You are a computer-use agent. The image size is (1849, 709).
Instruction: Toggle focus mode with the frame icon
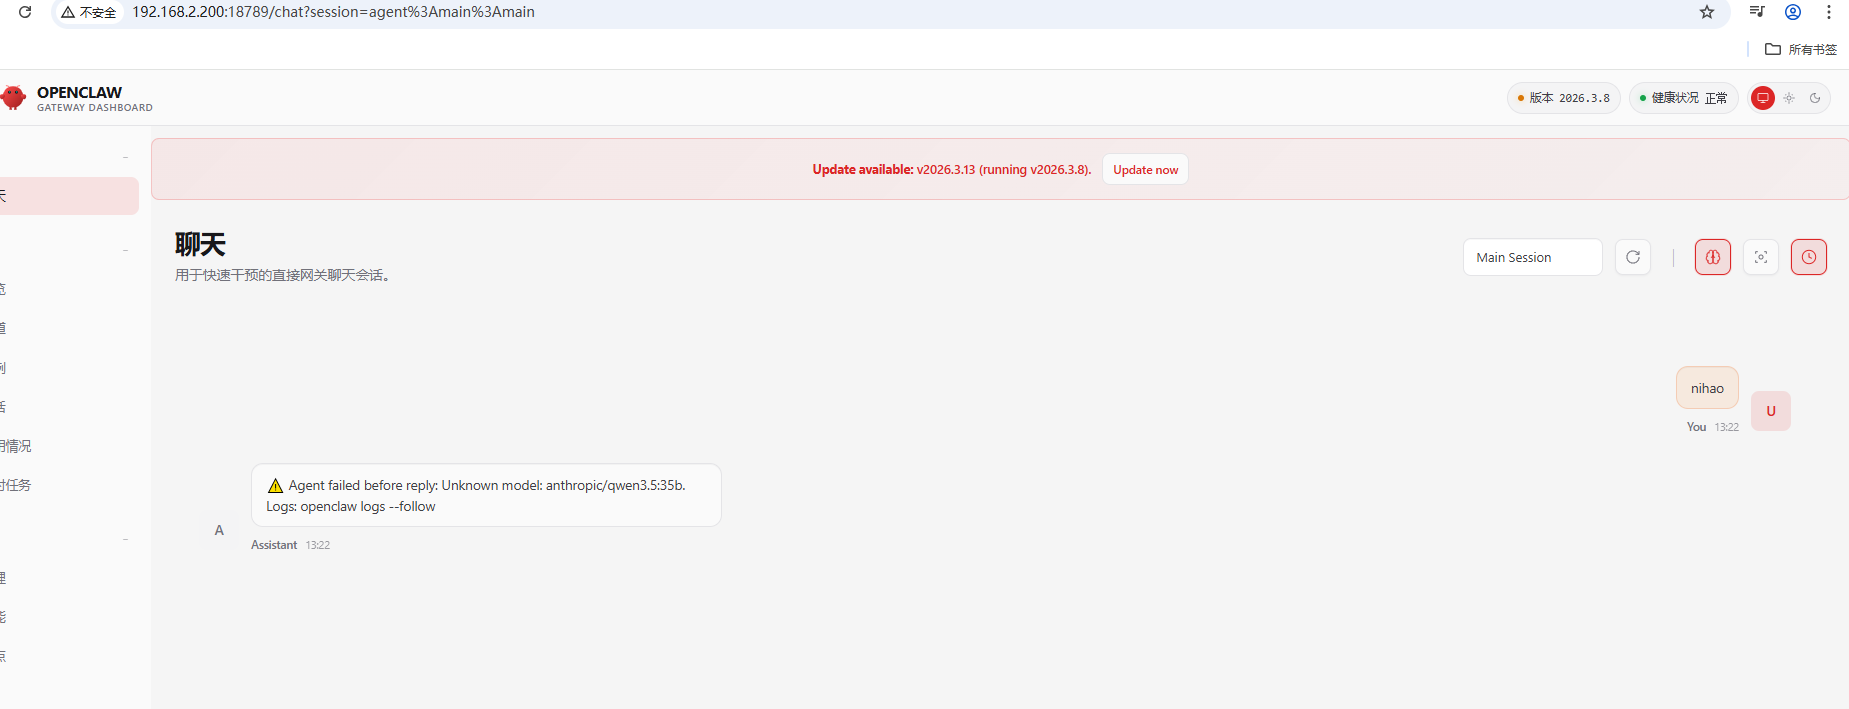(1760, 257)
